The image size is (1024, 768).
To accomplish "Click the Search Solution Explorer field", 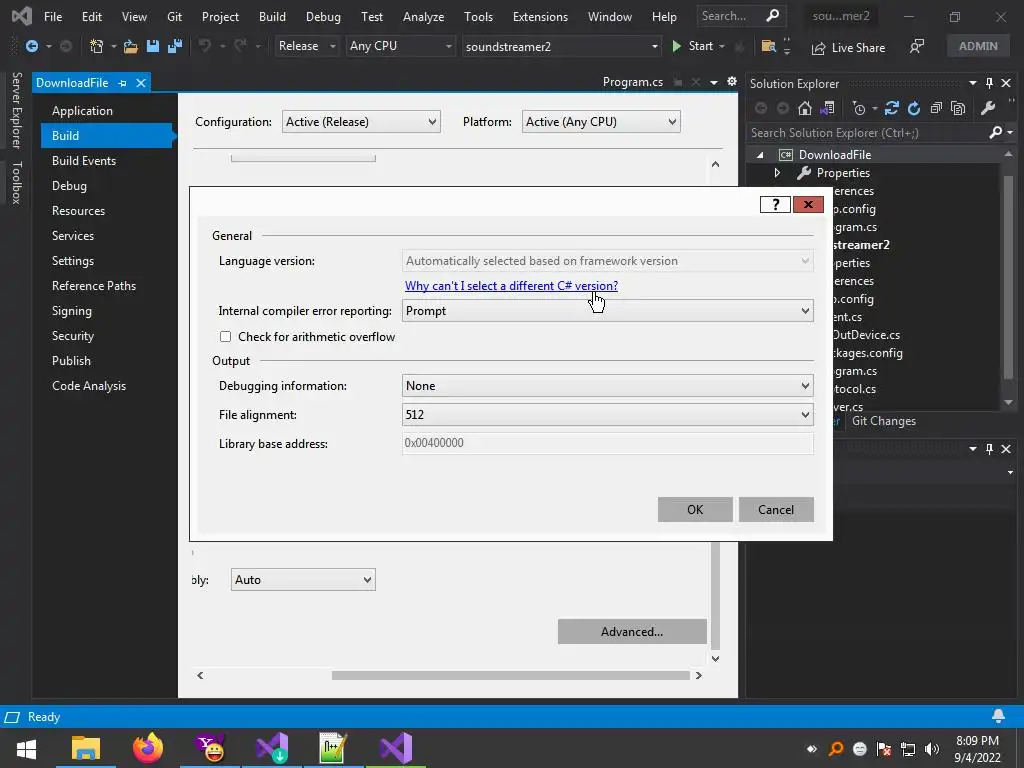I will [x=866, y=133].
